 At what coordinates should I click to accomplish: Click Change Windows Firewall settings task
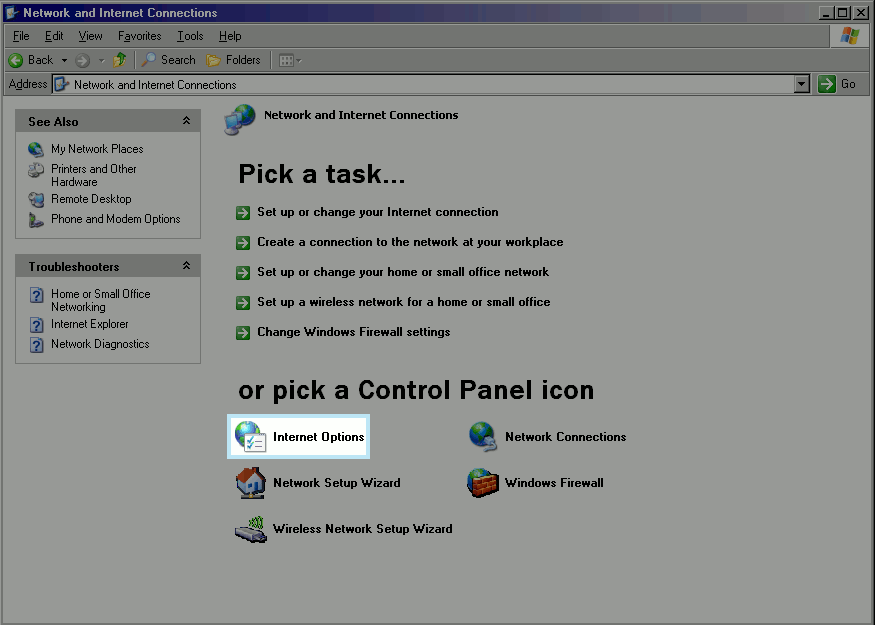(x=353, y=332)
